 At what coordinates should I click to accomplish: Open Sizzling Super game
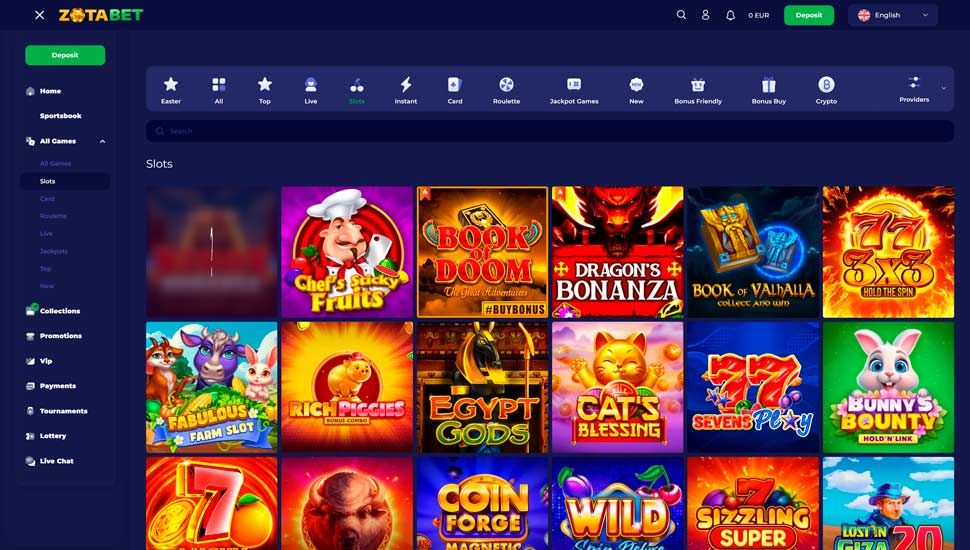coord(753,504)
